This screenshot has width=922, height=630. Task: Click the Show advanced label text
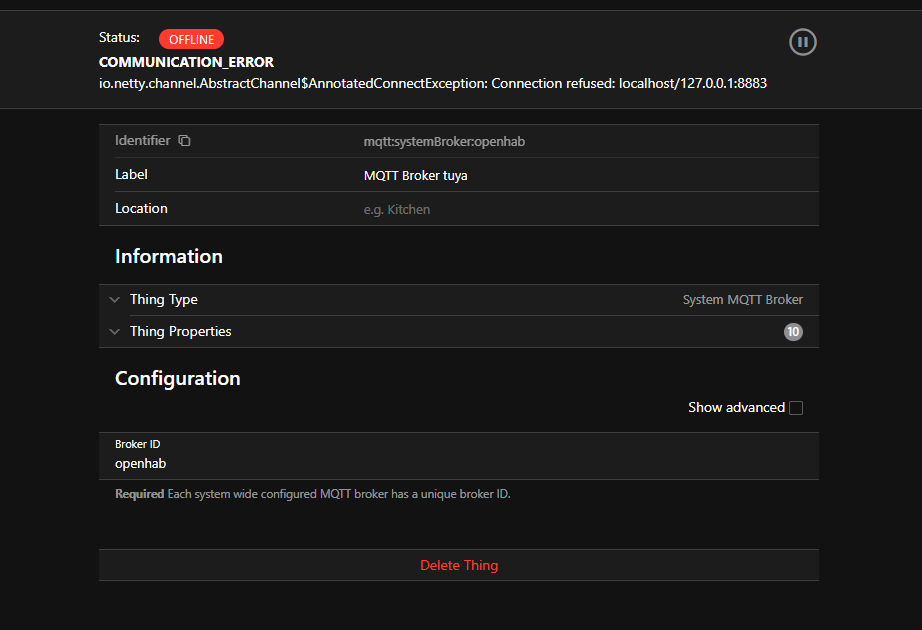coord(736,408)
